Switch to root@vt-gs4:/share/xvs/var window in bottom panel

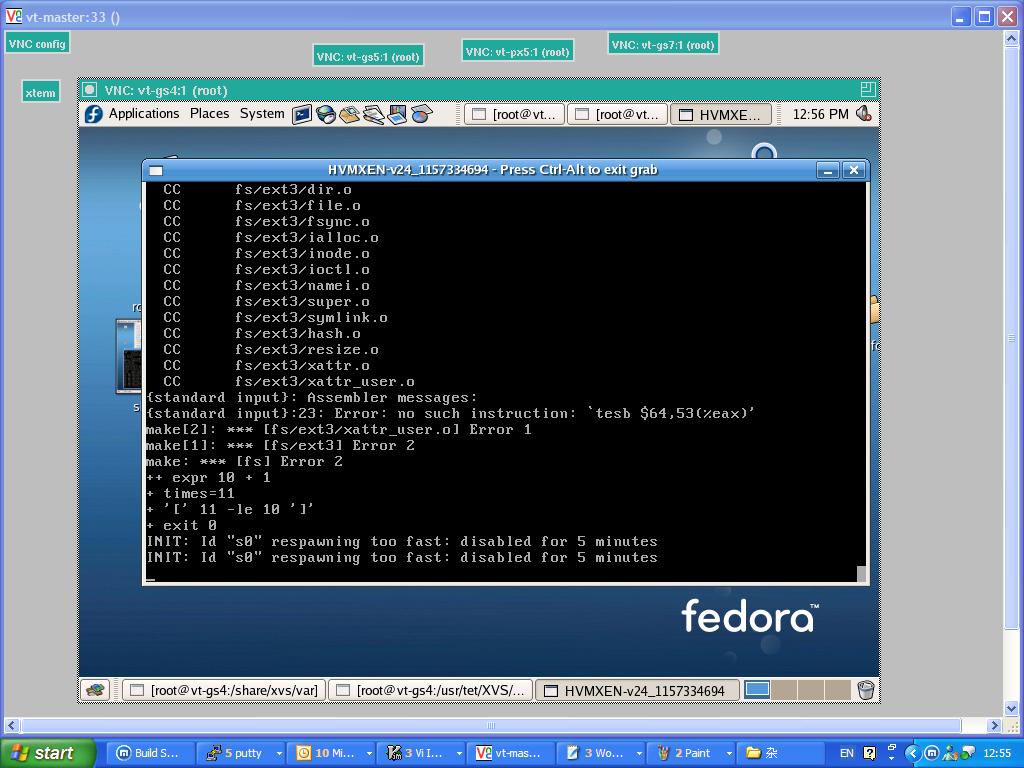[223, 690]
